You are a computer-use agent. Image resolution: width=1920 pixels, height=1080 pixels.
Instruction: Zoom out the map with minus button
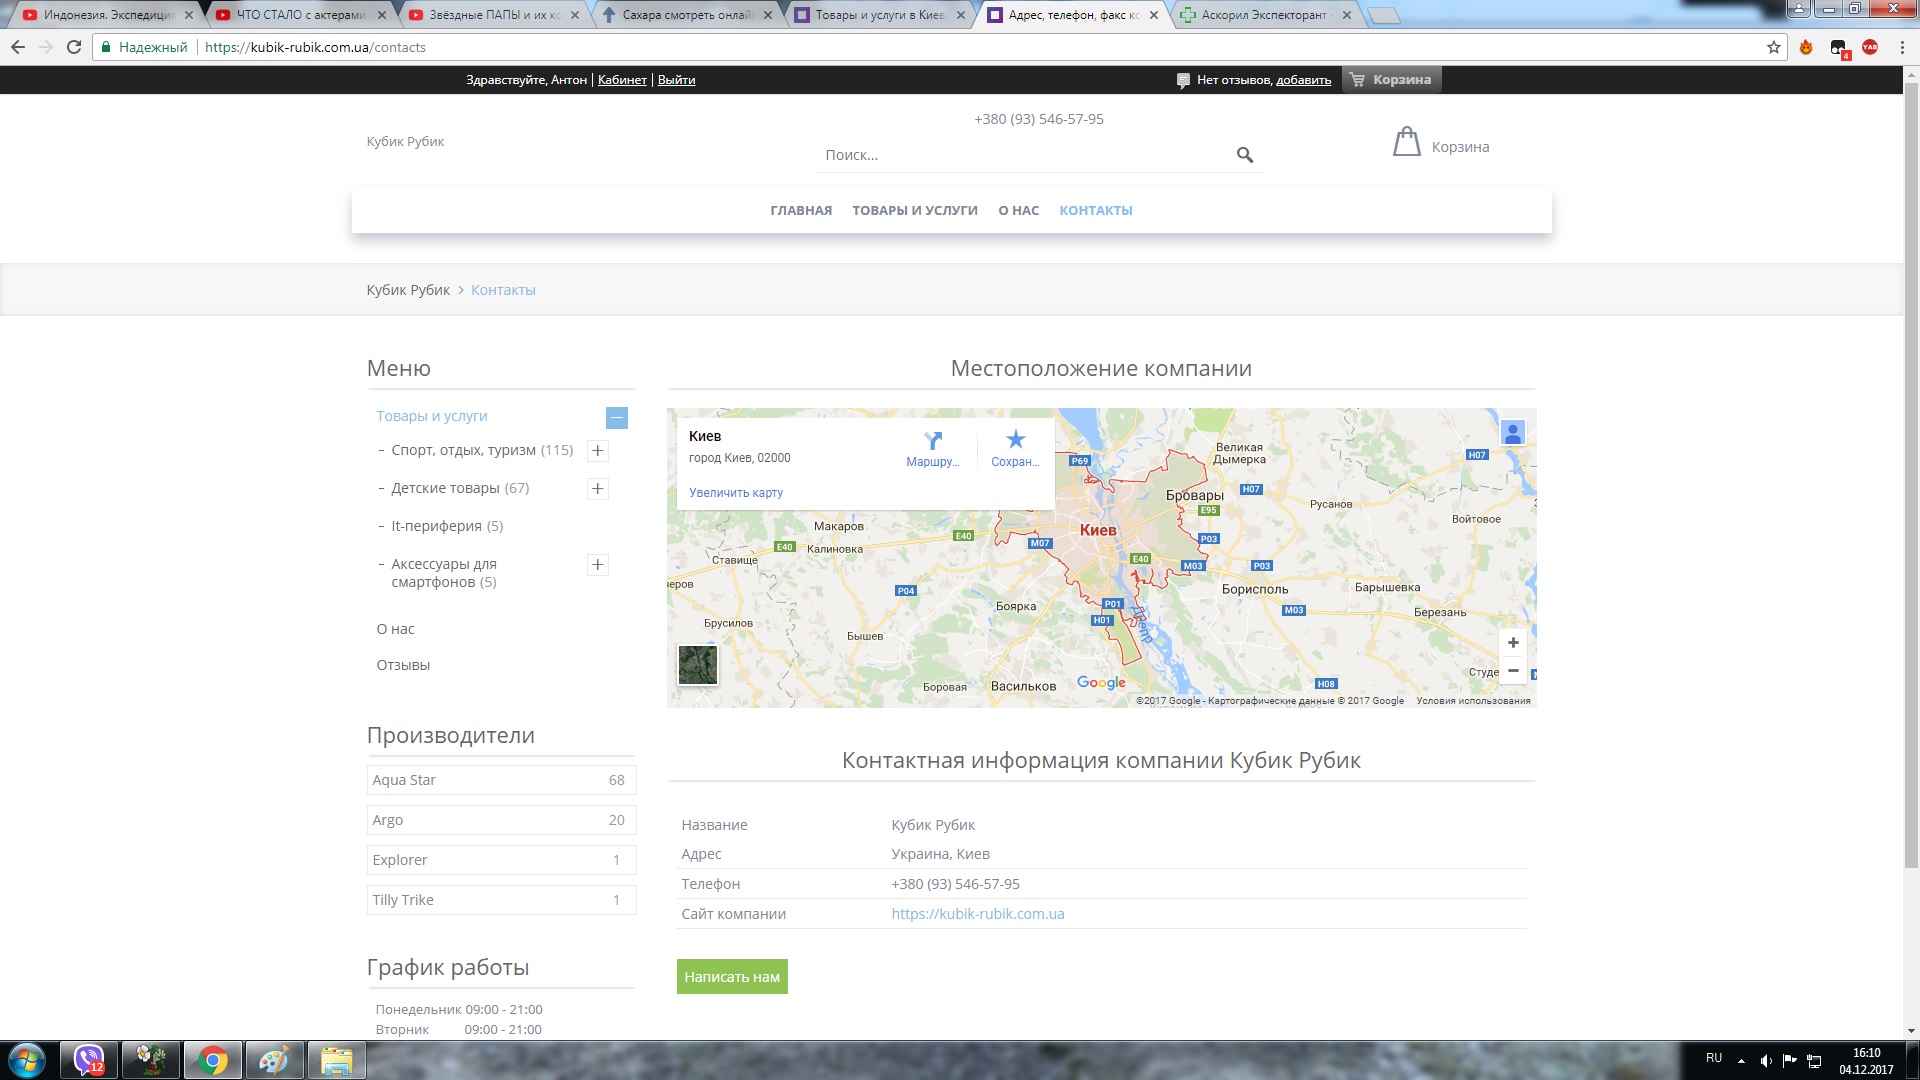pyautogui.click(x=1513, y=671)
